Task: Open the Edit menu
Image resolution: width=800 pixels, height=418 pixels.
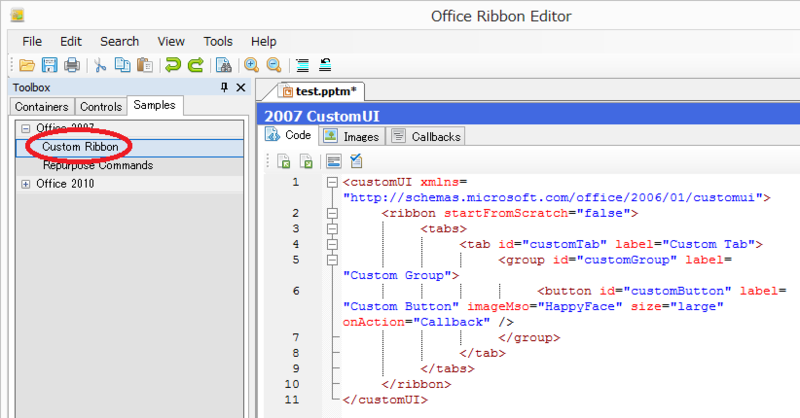Action: (x=71, y=41)
